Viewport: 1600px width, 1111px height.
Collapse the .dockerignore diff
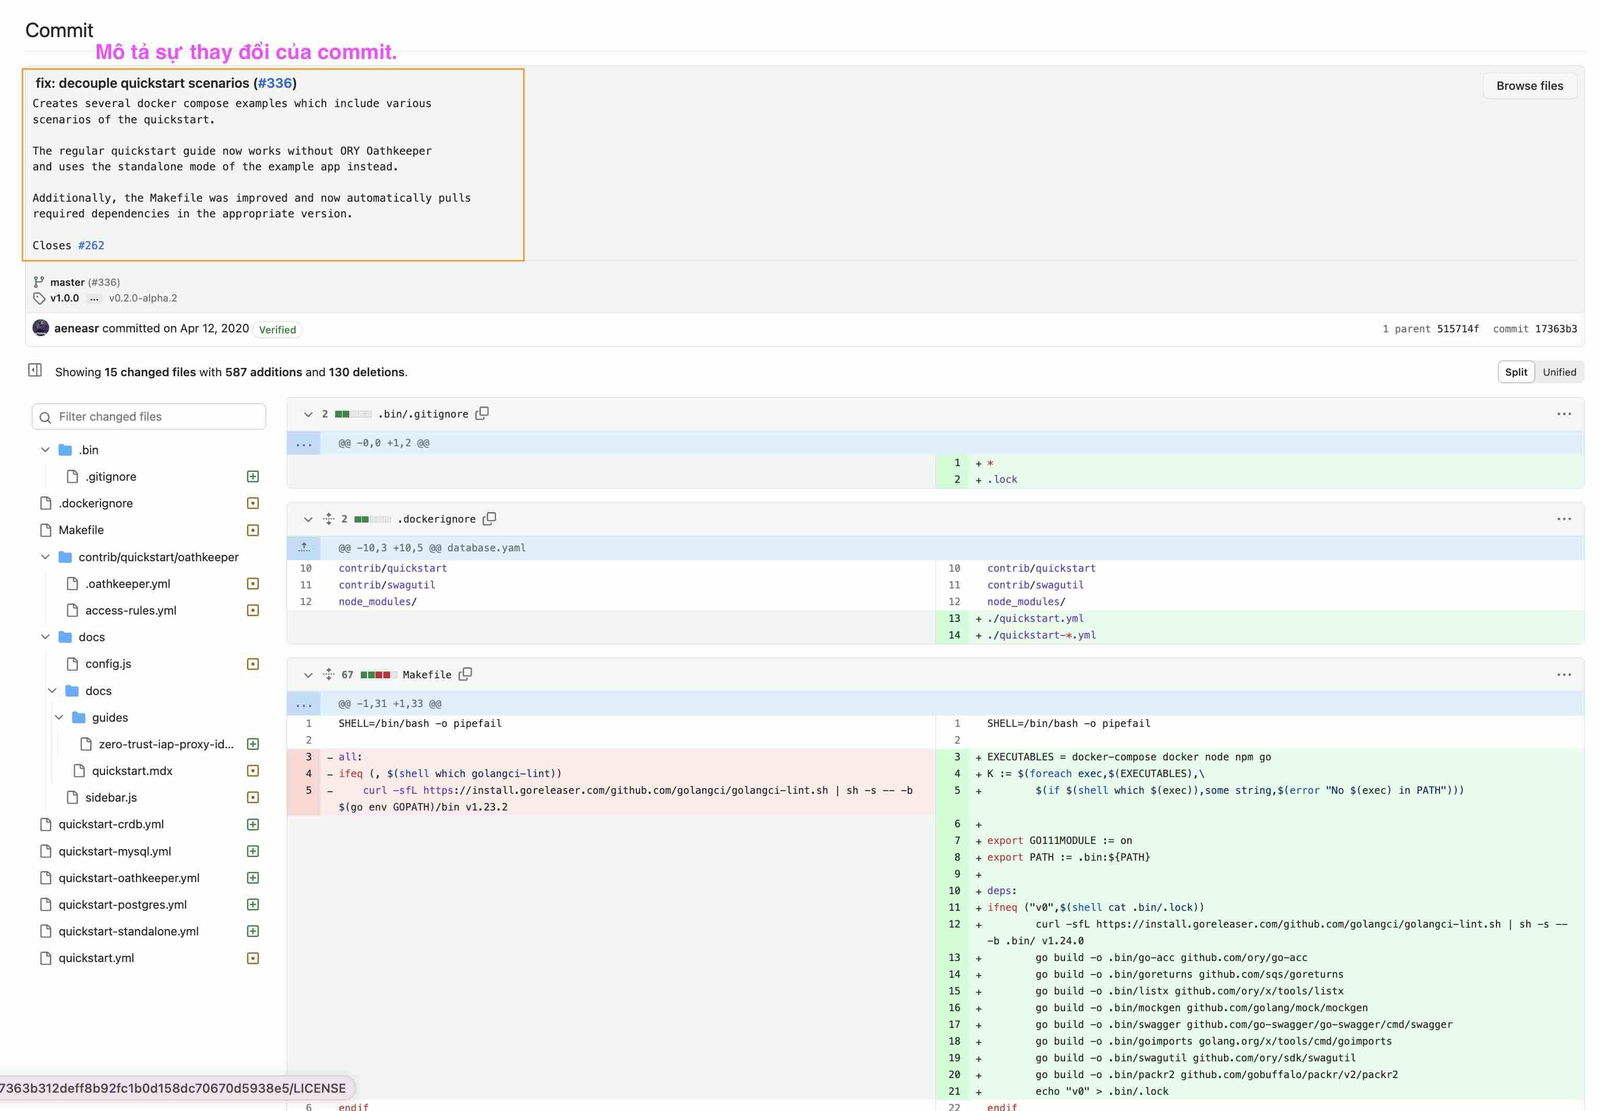308,519
